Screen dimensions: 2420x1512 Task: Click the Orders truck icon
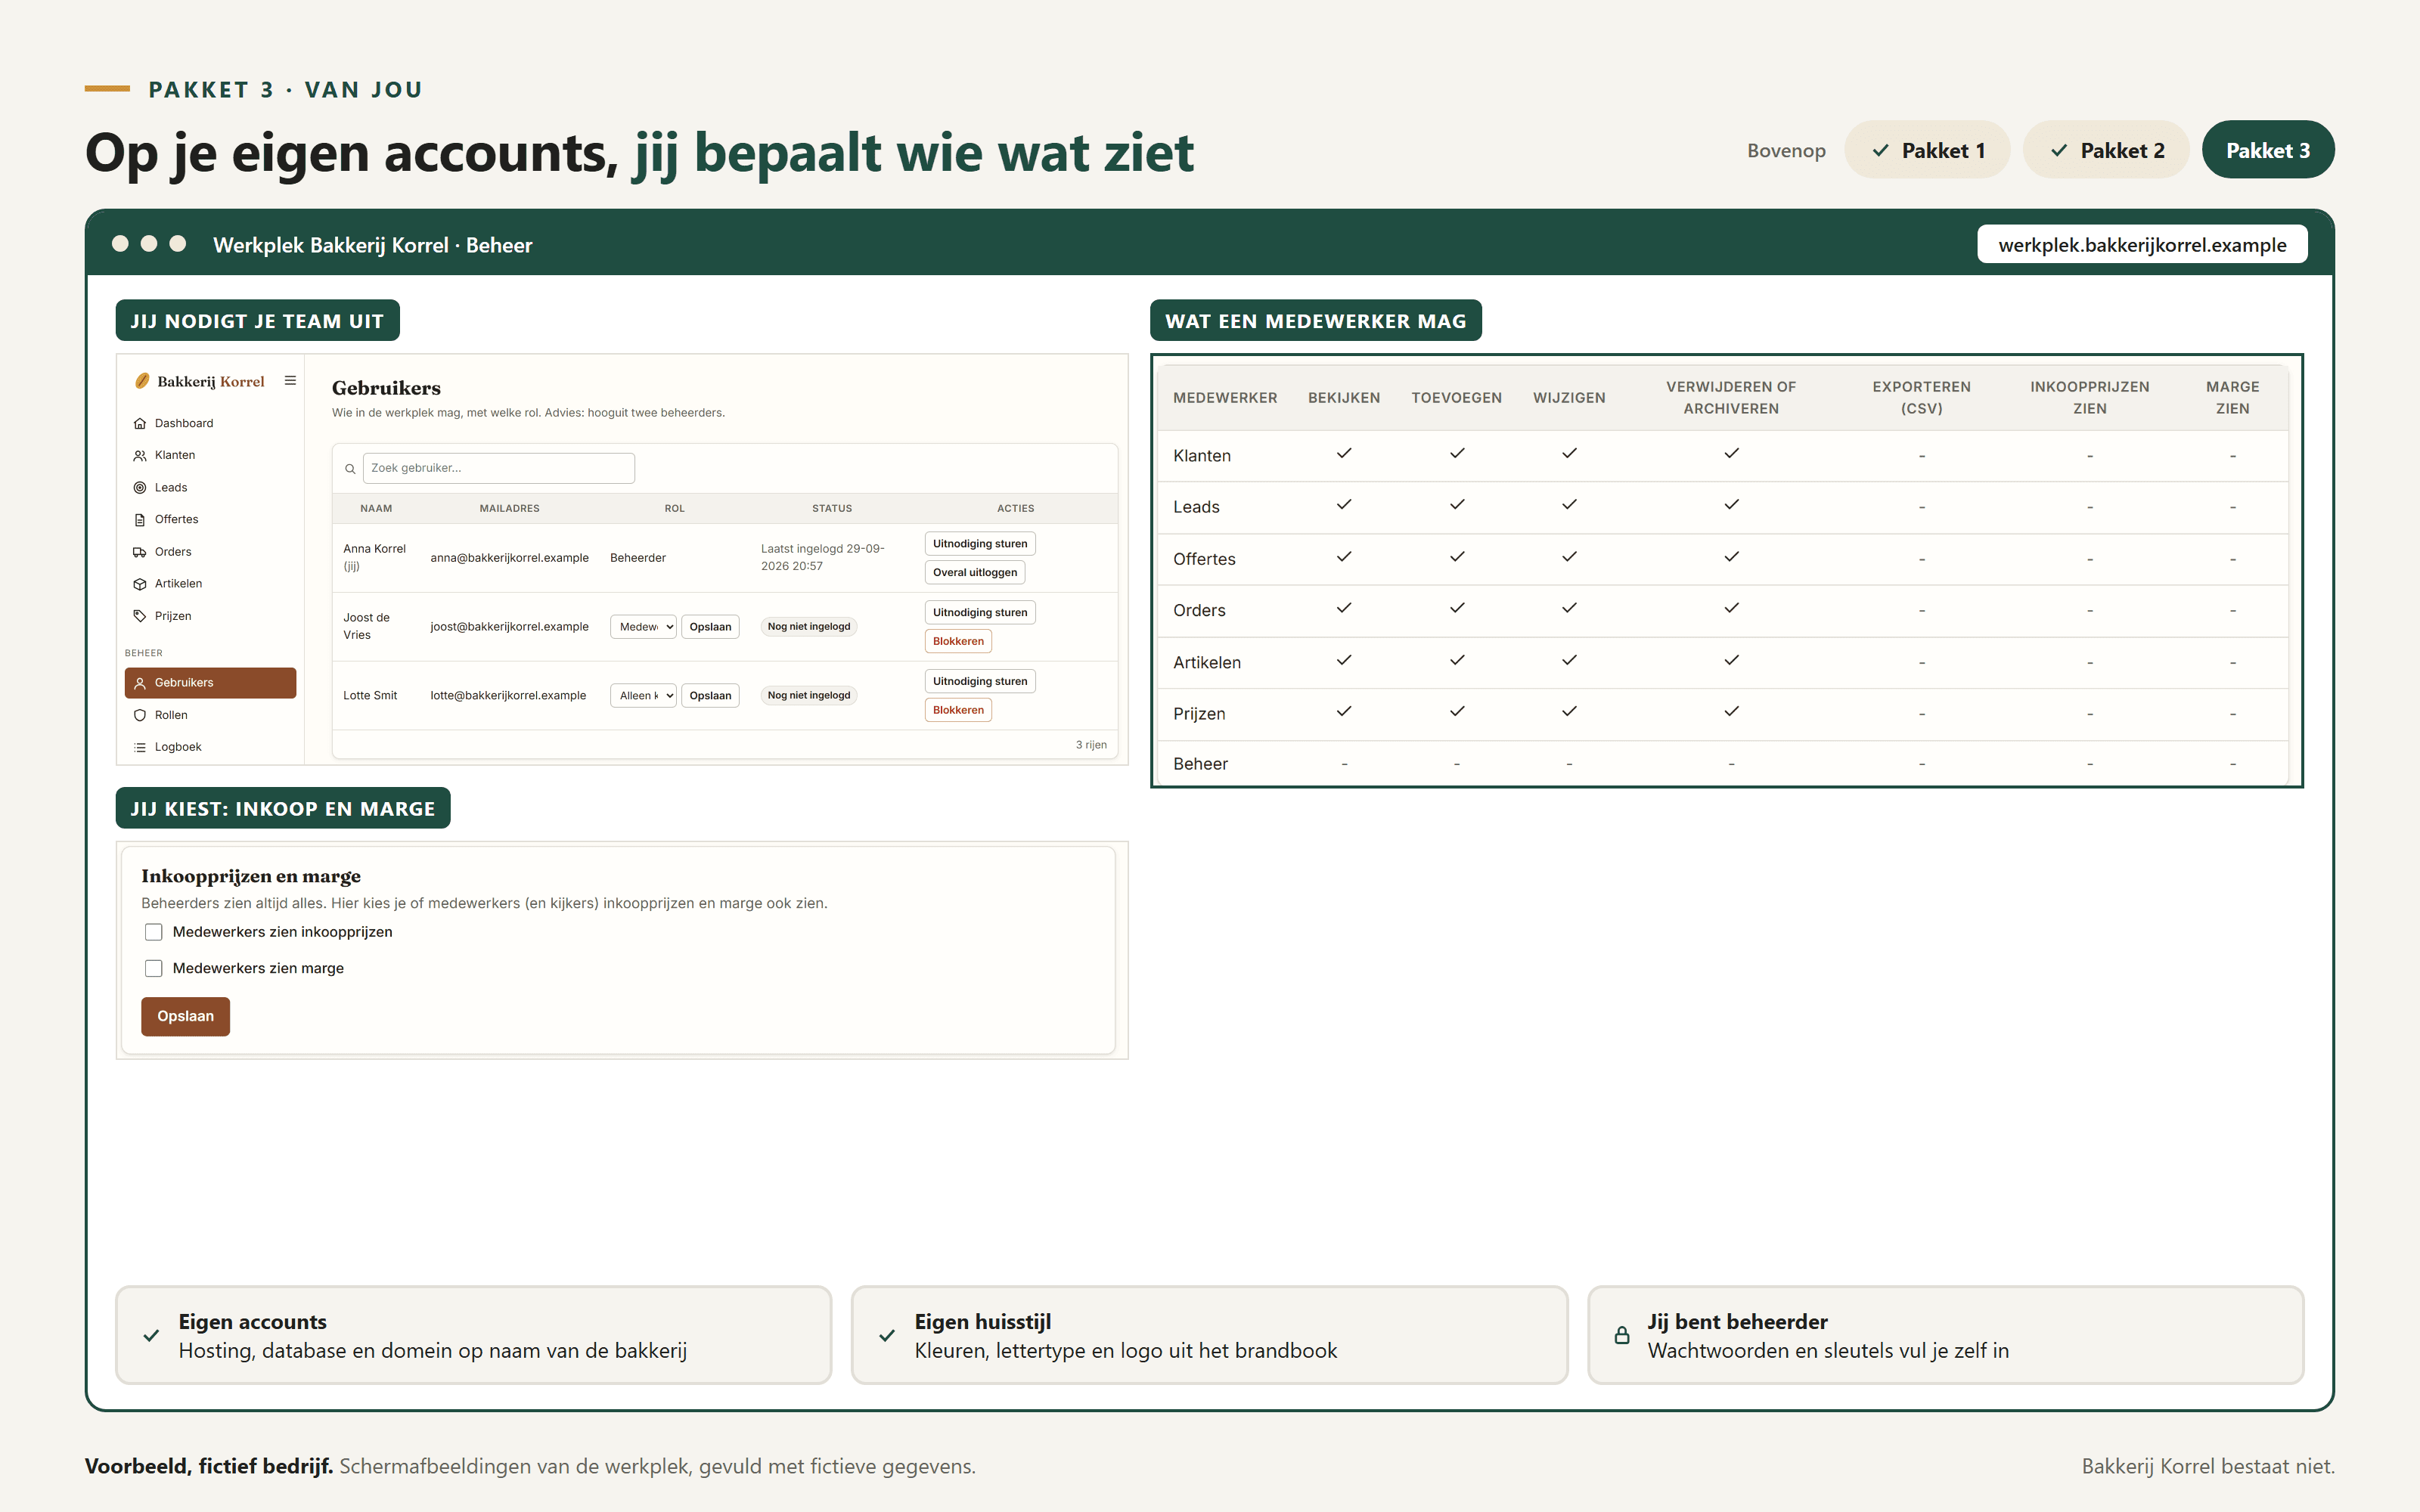pyautogui.click(x=140, y=552)
